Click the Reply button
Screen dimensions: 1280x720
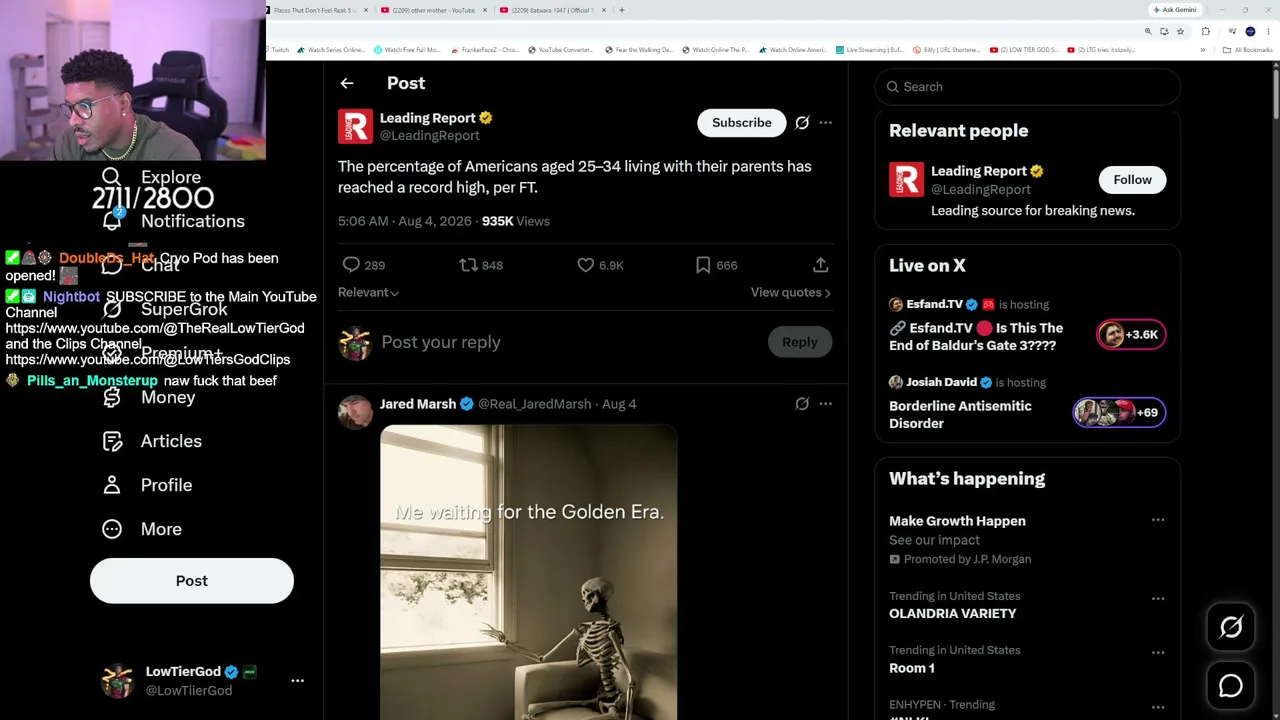(800, 342)
